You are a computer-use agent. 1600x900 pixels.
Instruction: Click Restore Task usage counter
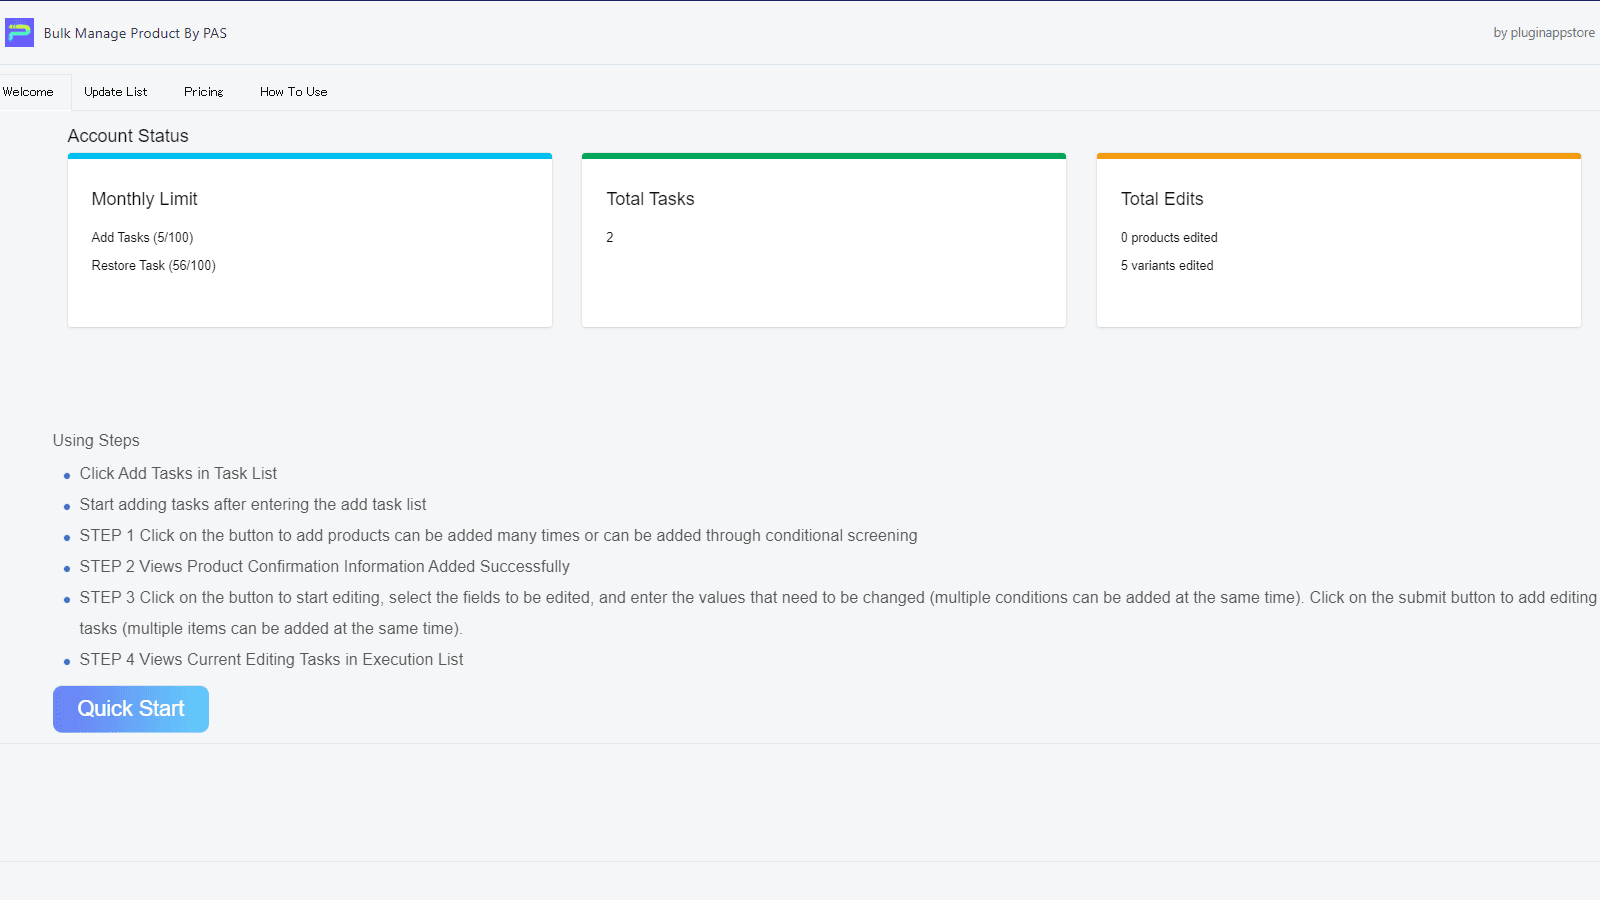coord(152,265)
